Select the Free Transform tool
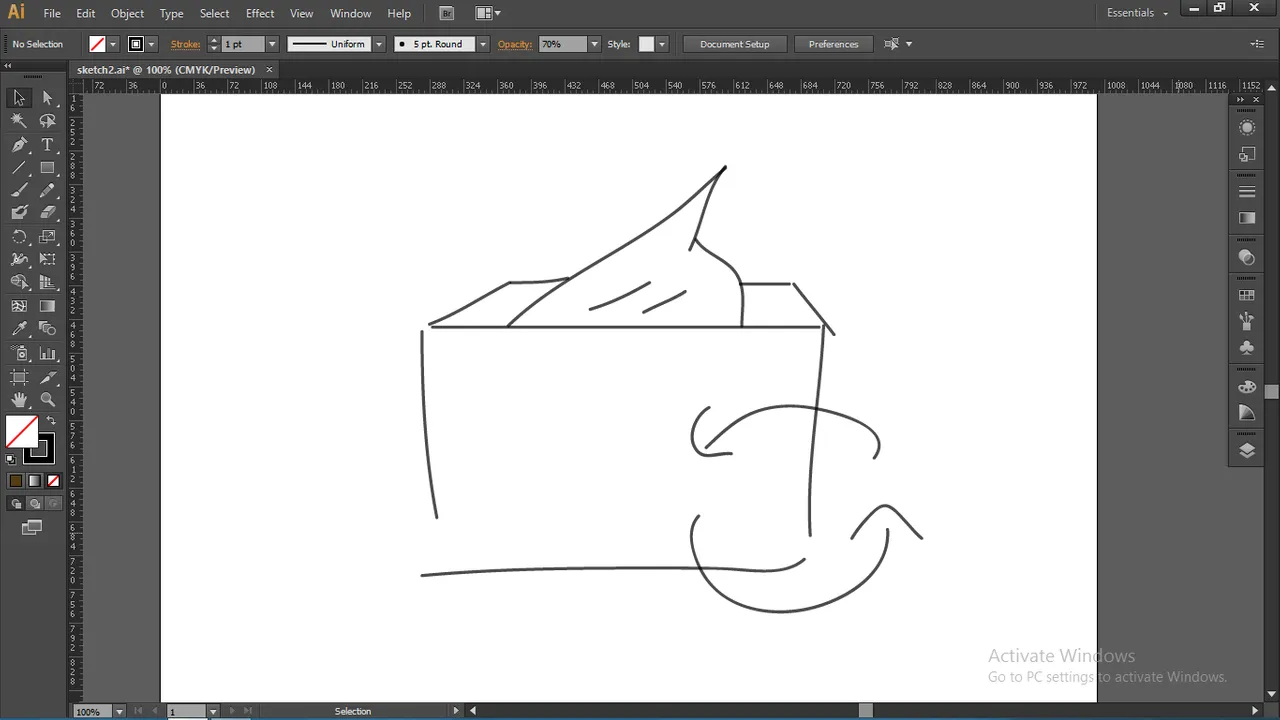The width and height of the screenshot is (1280, 720). (47, 260)
